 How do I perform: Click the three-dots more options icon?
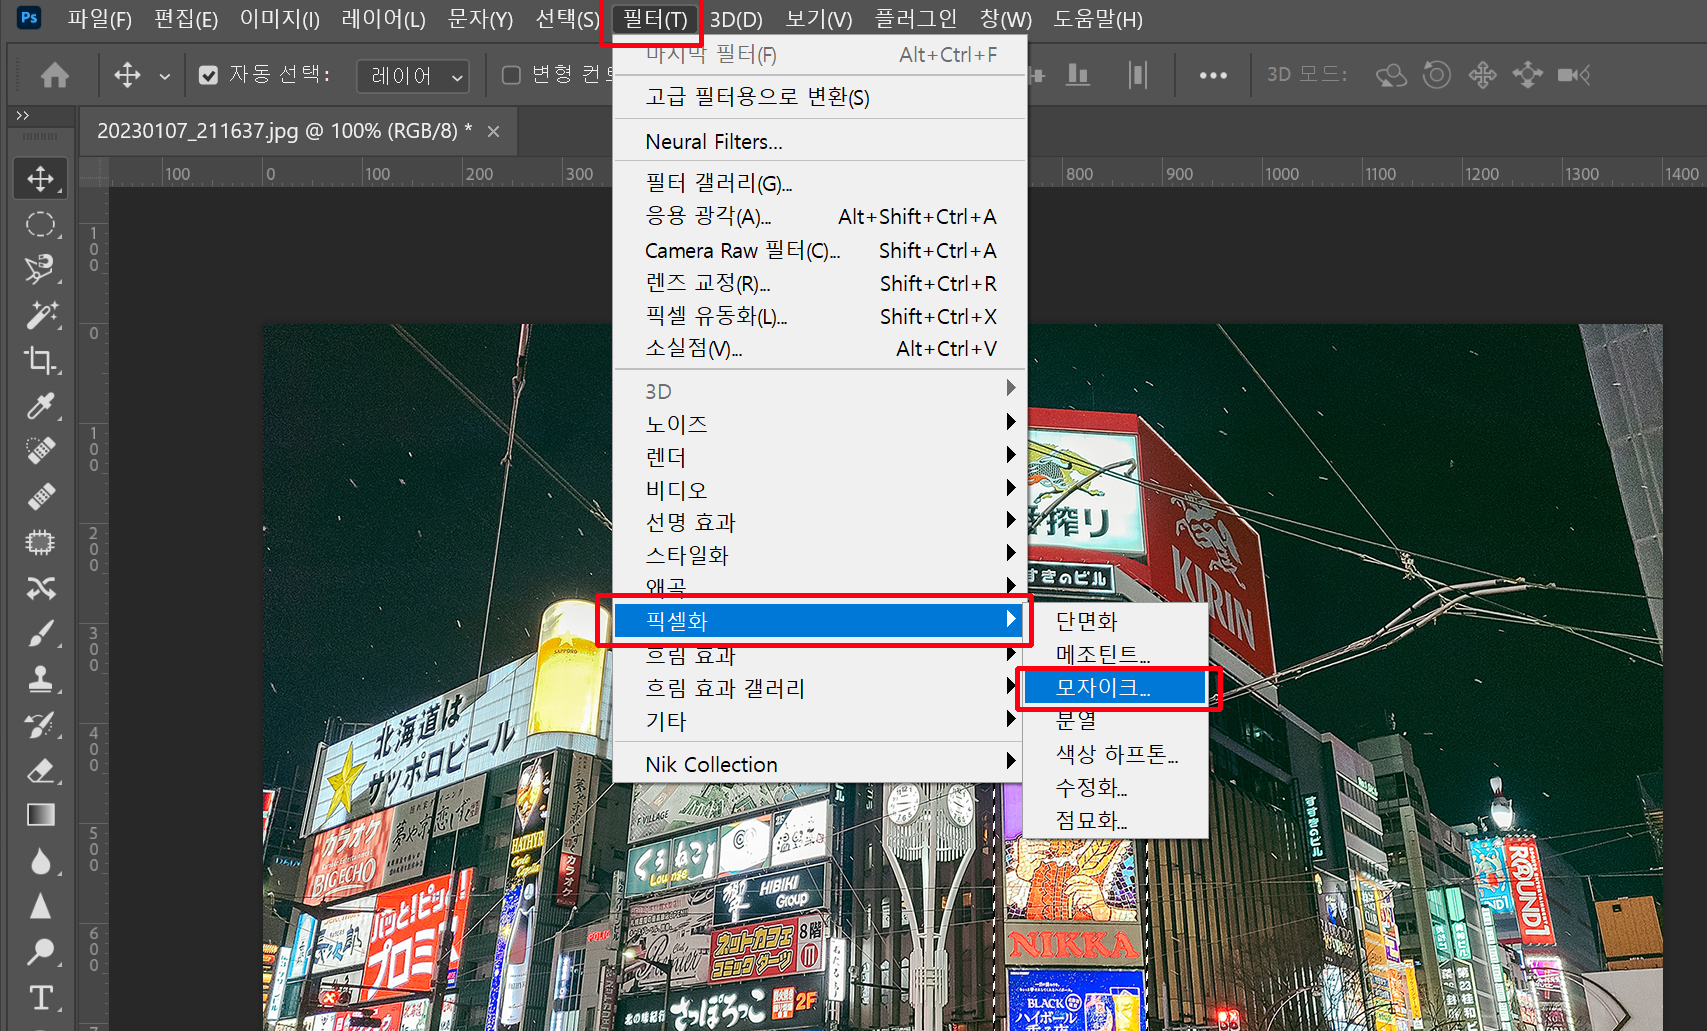(1213, 75)
